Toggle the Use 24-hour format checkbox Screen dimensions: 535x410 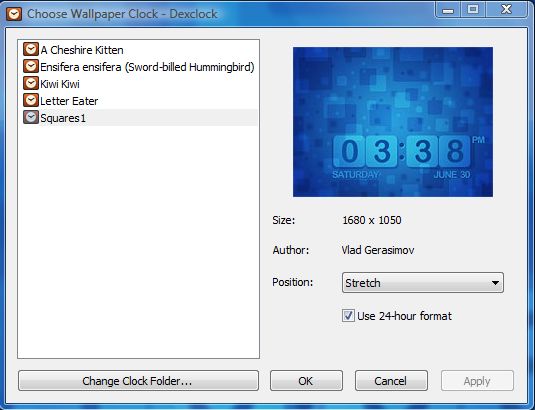348,316
